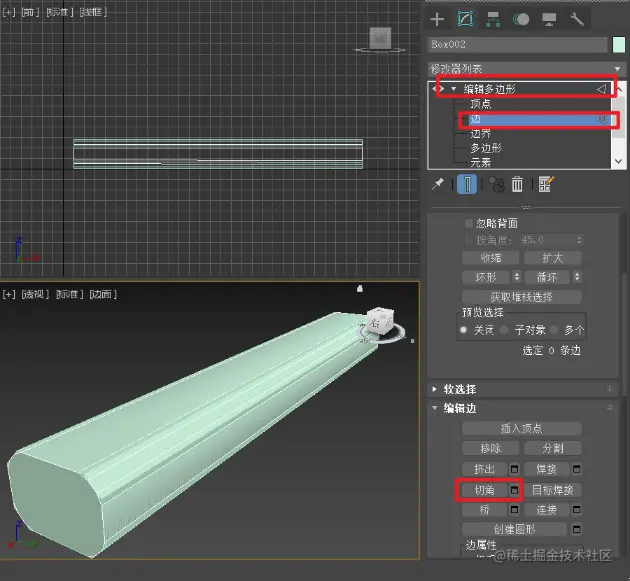Open the Hierarchy panel tab
This screenshot has height=581, width=630.
tap(493, 19)
